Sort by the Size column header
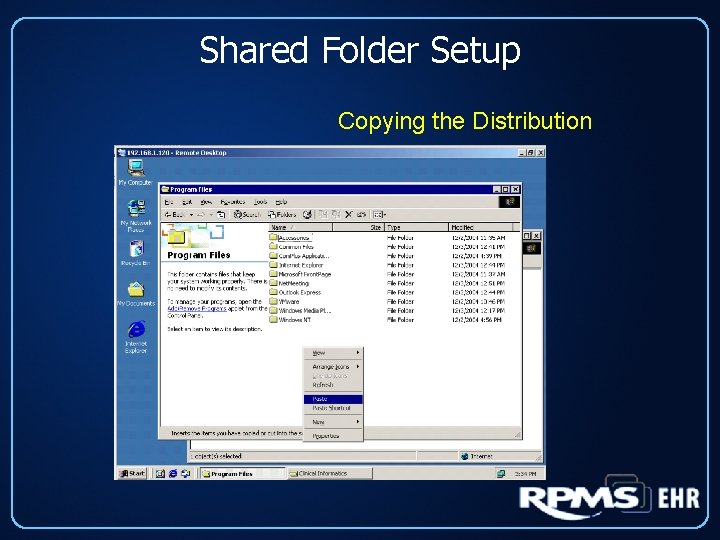720x540 pixels. click(x=358, y=227)
